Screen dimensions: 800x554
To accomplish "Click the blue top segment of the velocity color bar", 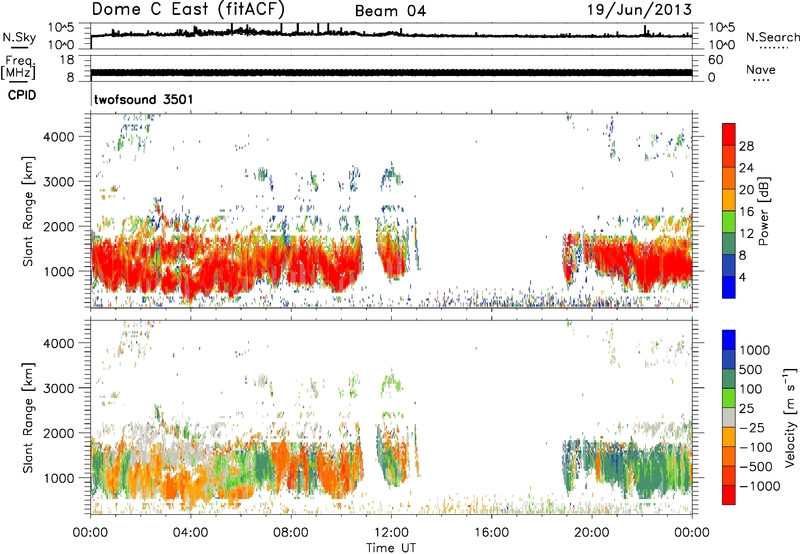I will 729,340.
